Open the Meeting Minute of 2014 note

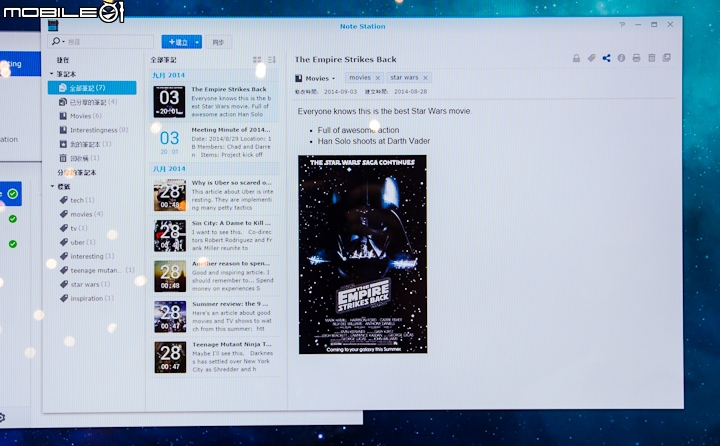point(214,142)
